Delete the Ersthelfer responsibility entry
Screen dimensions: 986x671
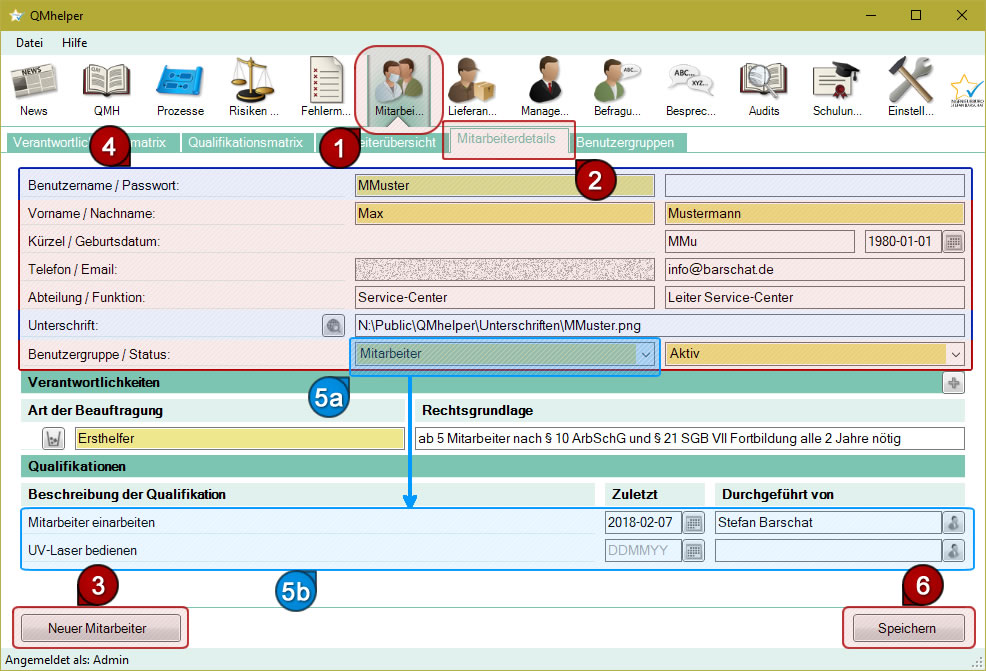[53, 438]
